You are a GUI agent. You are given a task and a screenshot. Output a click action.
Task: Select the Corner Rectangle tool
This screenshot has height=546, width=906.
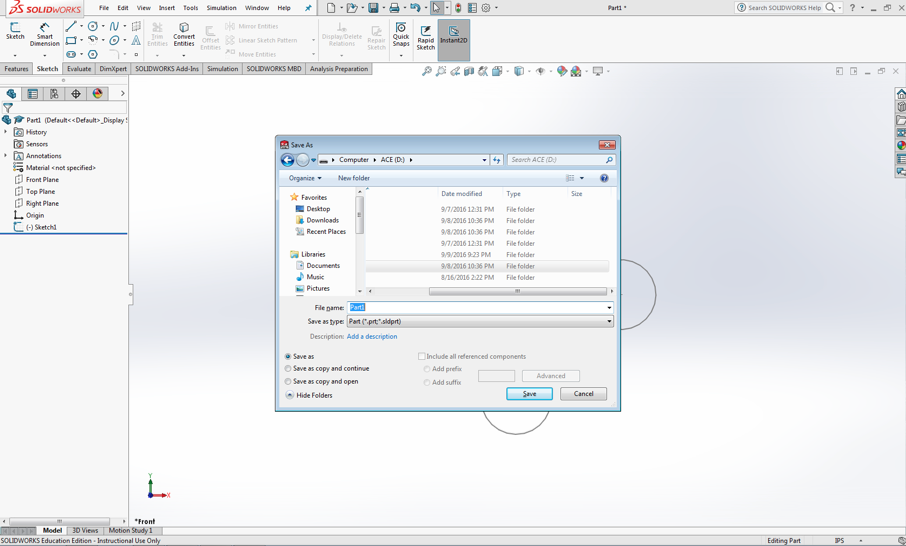[71, 40]
